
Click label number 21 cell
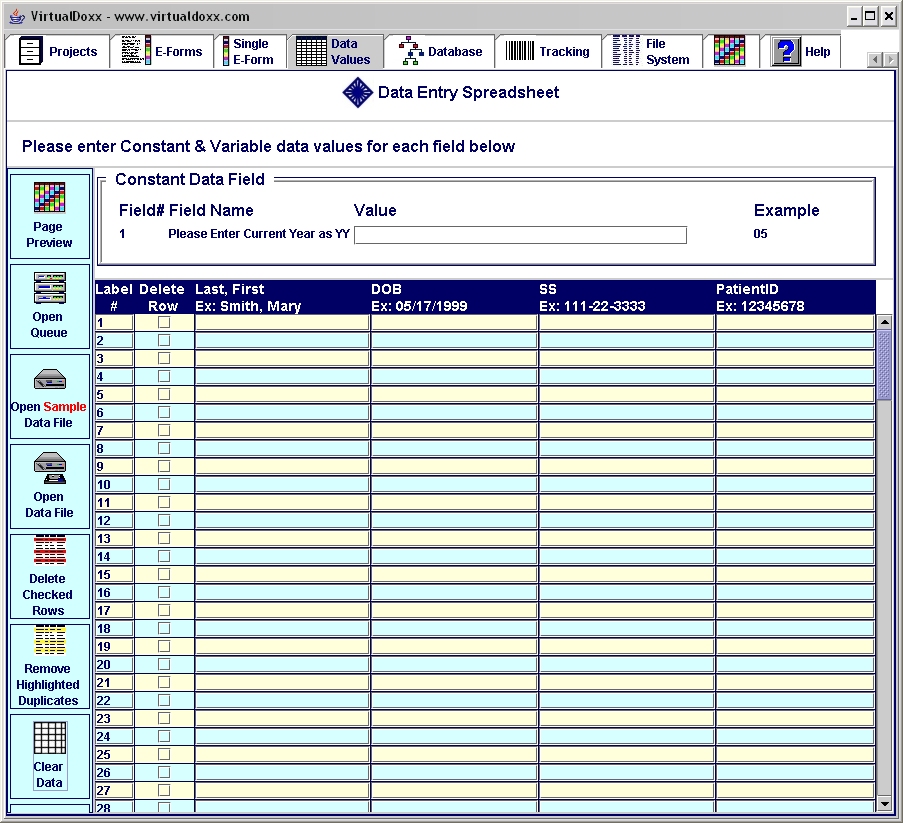coord(114,682)
